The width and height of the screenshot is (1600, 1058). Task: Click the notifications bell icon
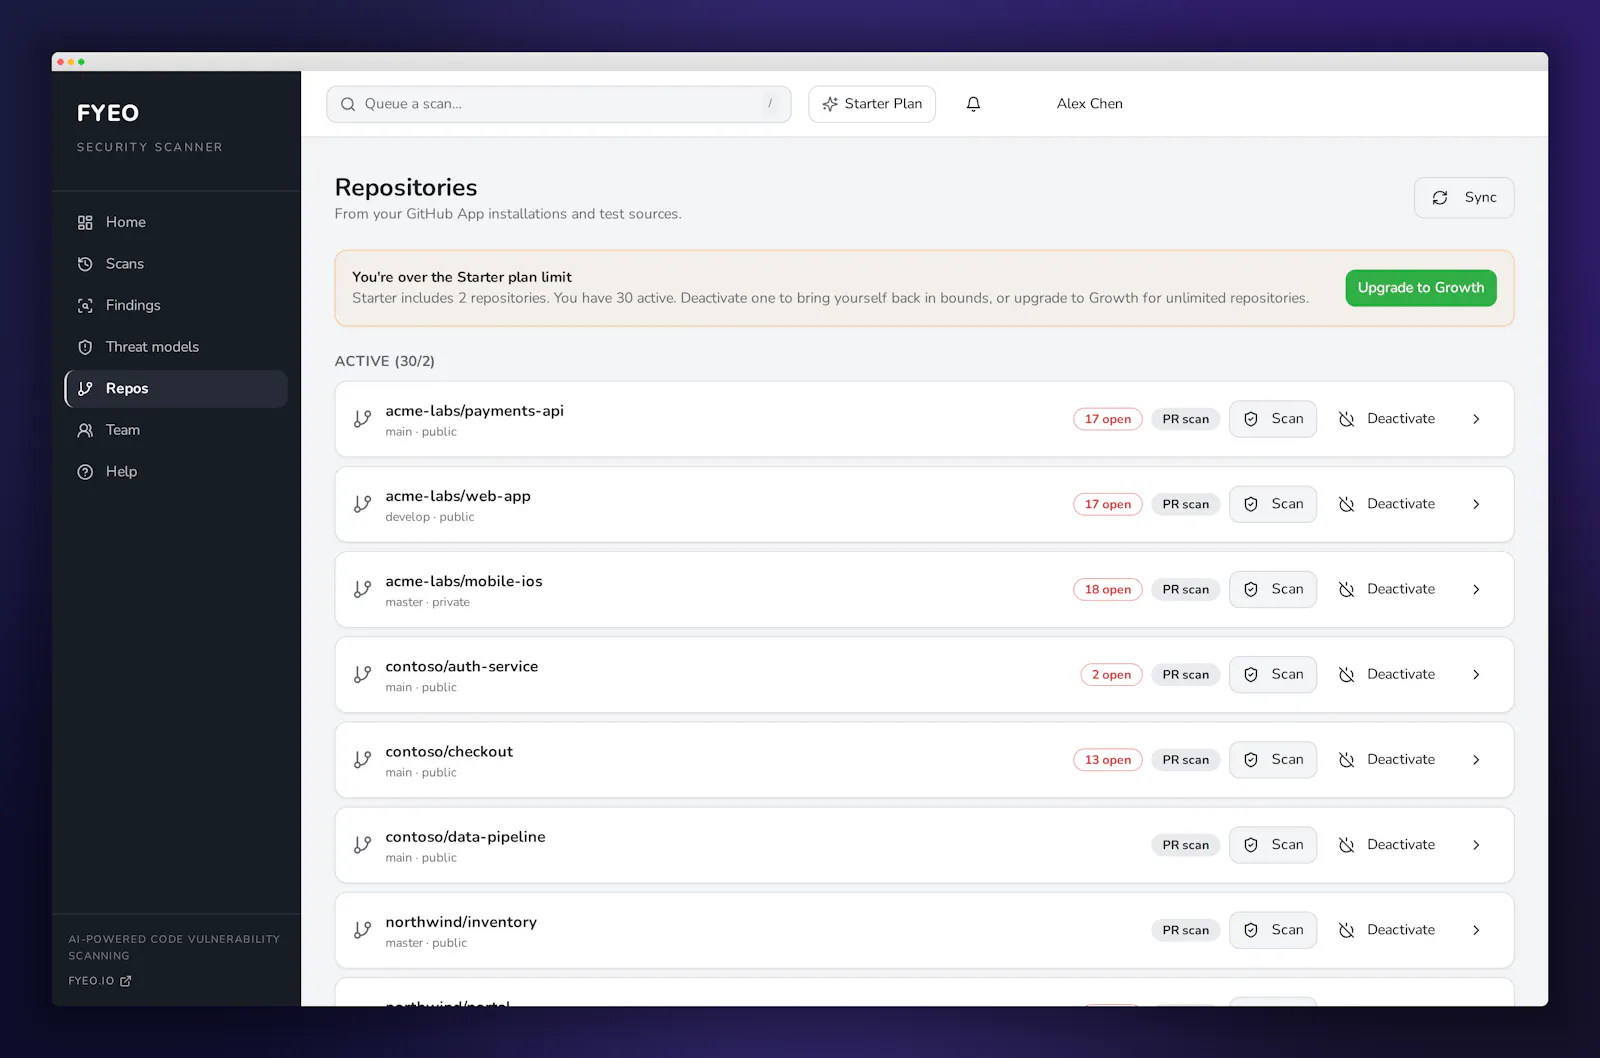coord(973,104)
